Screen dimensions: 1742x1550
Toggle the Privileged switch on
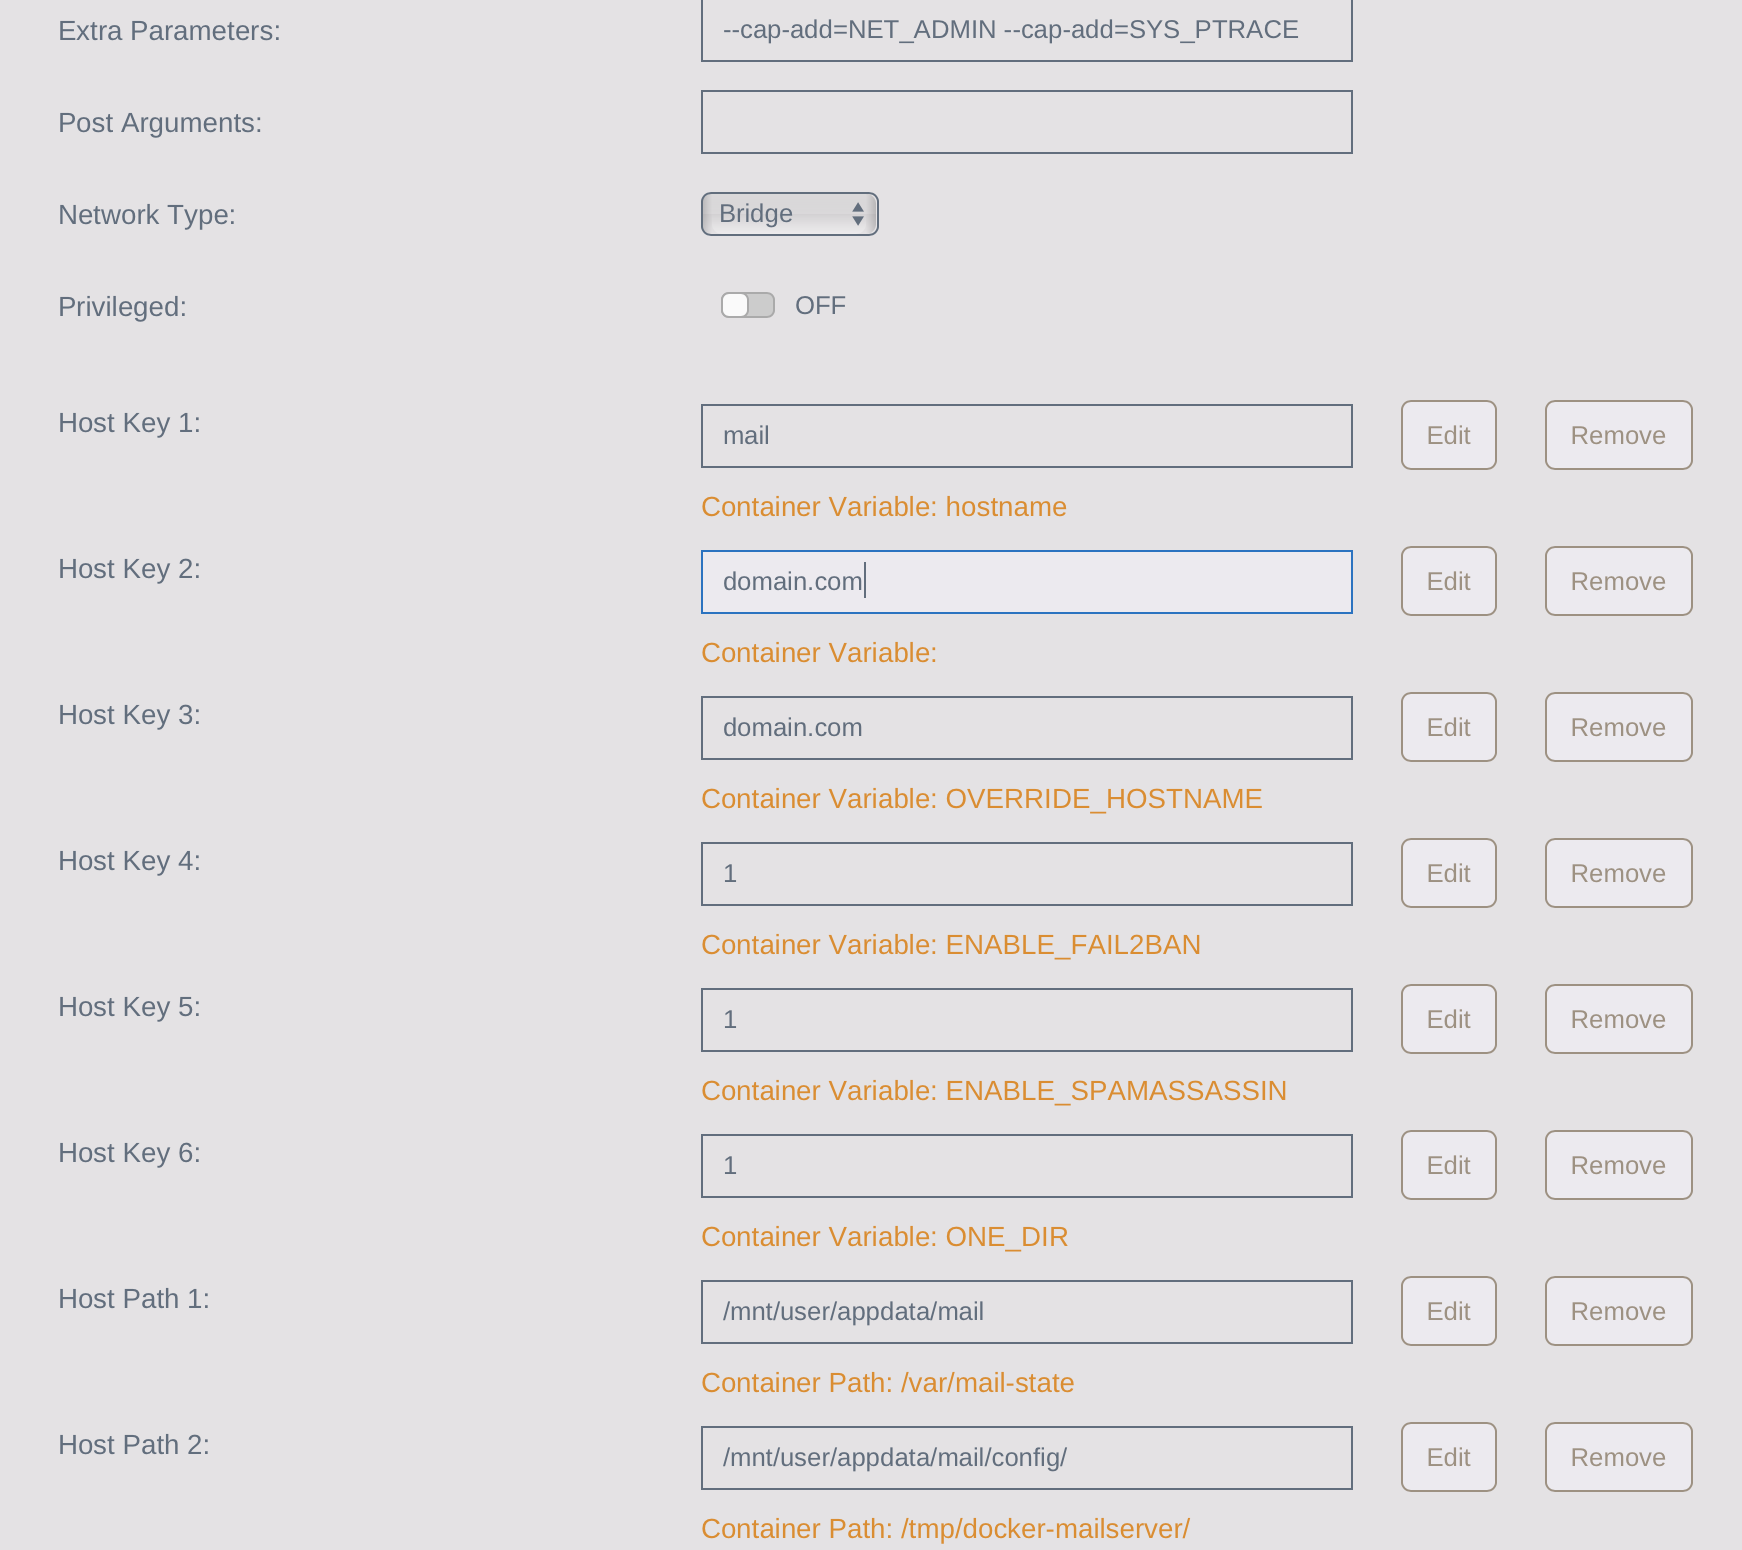coord(748,305)
